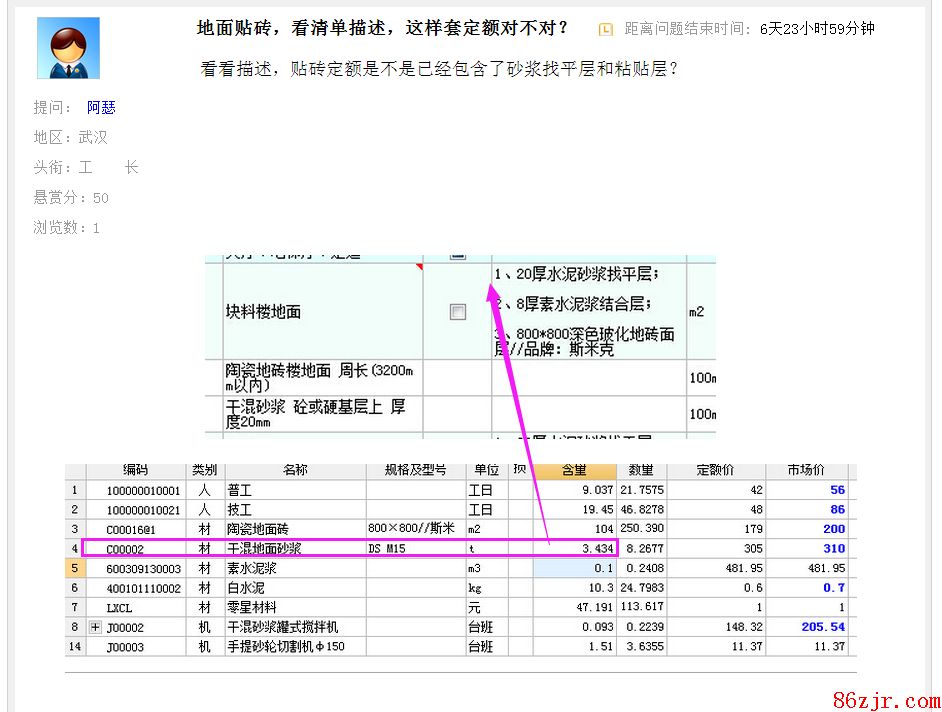Open the user profile link 阿瑟
Image resolution: width=942 pixels, height=712 pixels.
[101, 107]
